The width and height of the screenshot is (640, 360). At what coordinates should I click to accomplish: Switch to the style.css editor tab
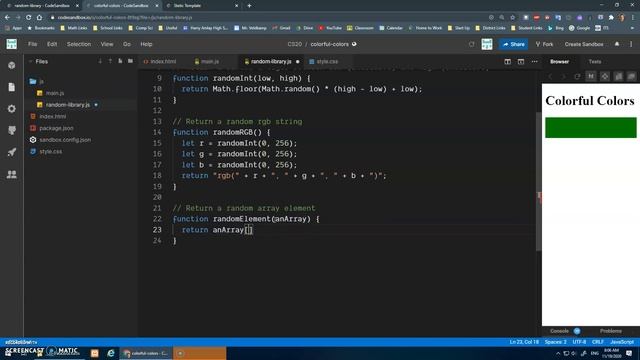point(324,62)
